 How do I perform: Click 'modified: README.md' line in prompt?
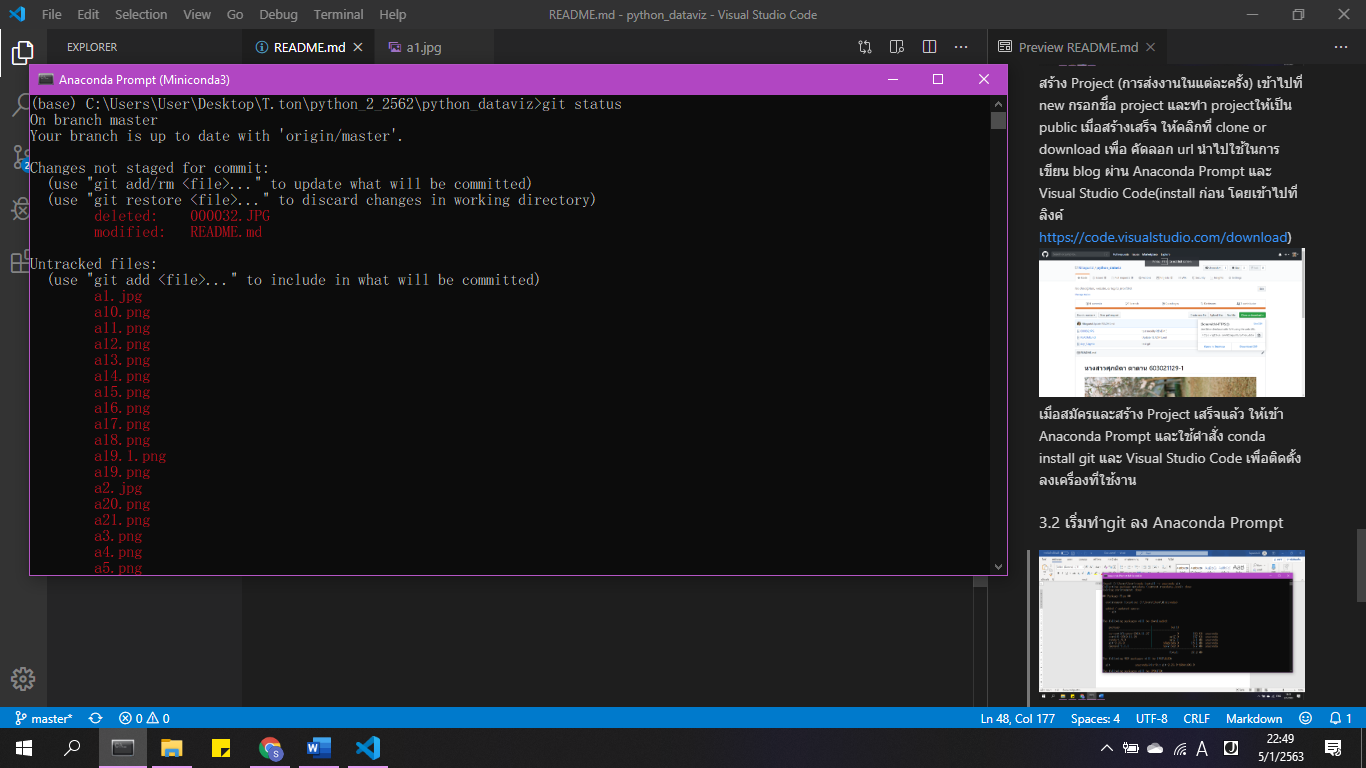[178, 232]
